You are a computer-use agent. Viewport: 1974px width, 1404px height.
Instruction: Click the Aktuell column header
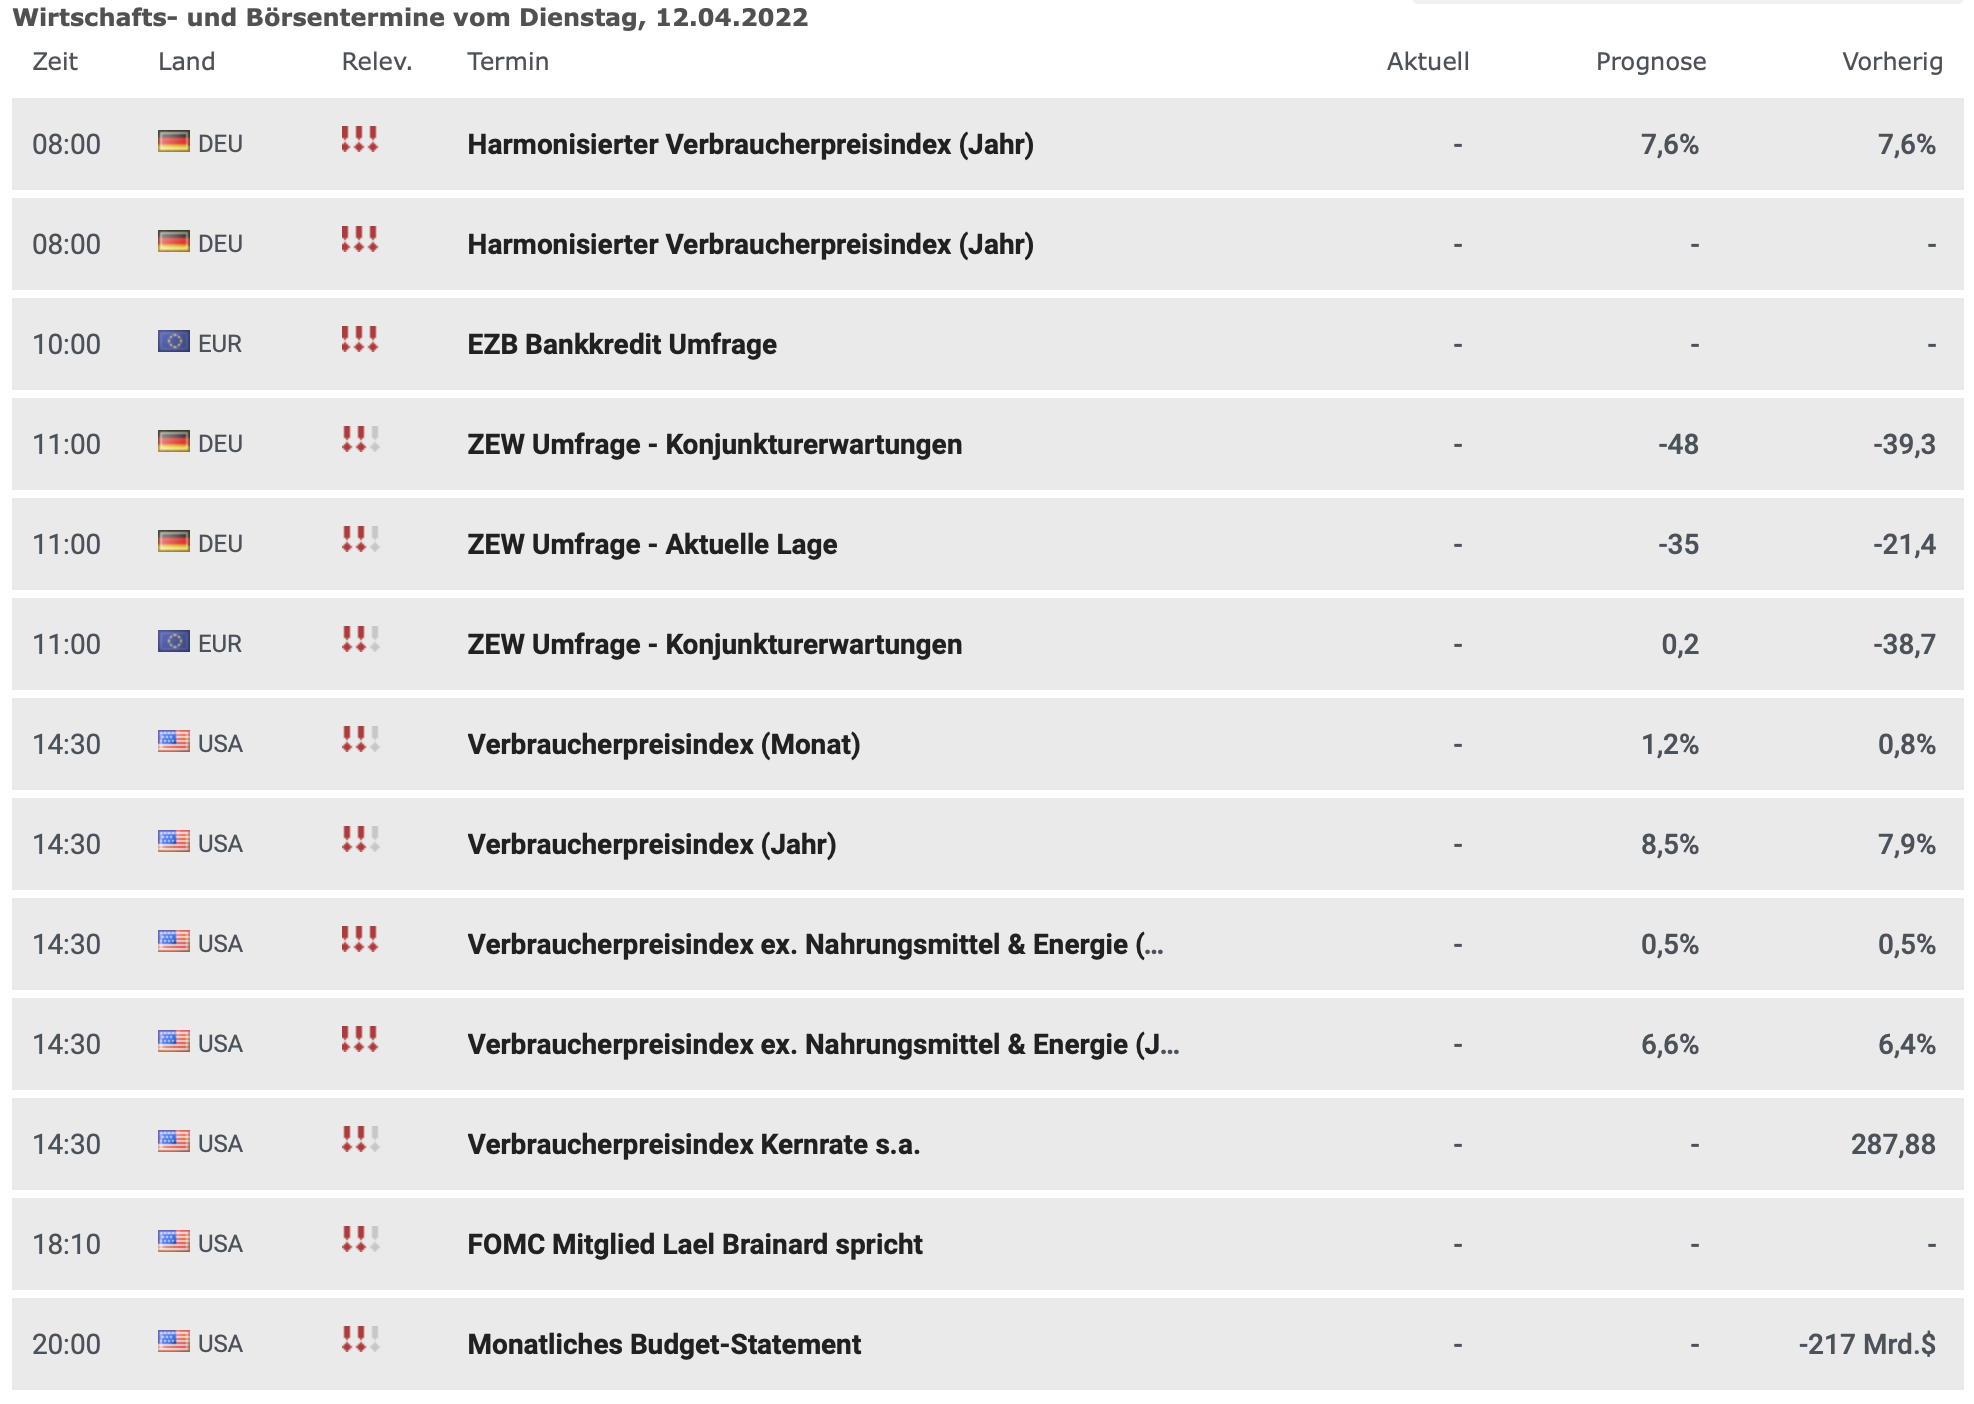pos(1428,61)
